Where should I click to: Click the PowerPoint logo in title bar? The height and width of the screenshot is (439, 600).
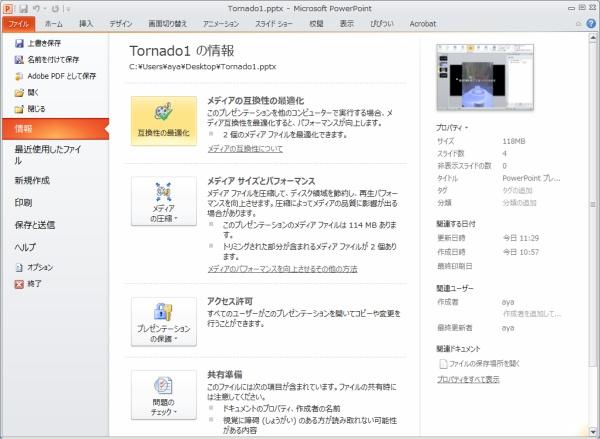(x=8, y=8)
